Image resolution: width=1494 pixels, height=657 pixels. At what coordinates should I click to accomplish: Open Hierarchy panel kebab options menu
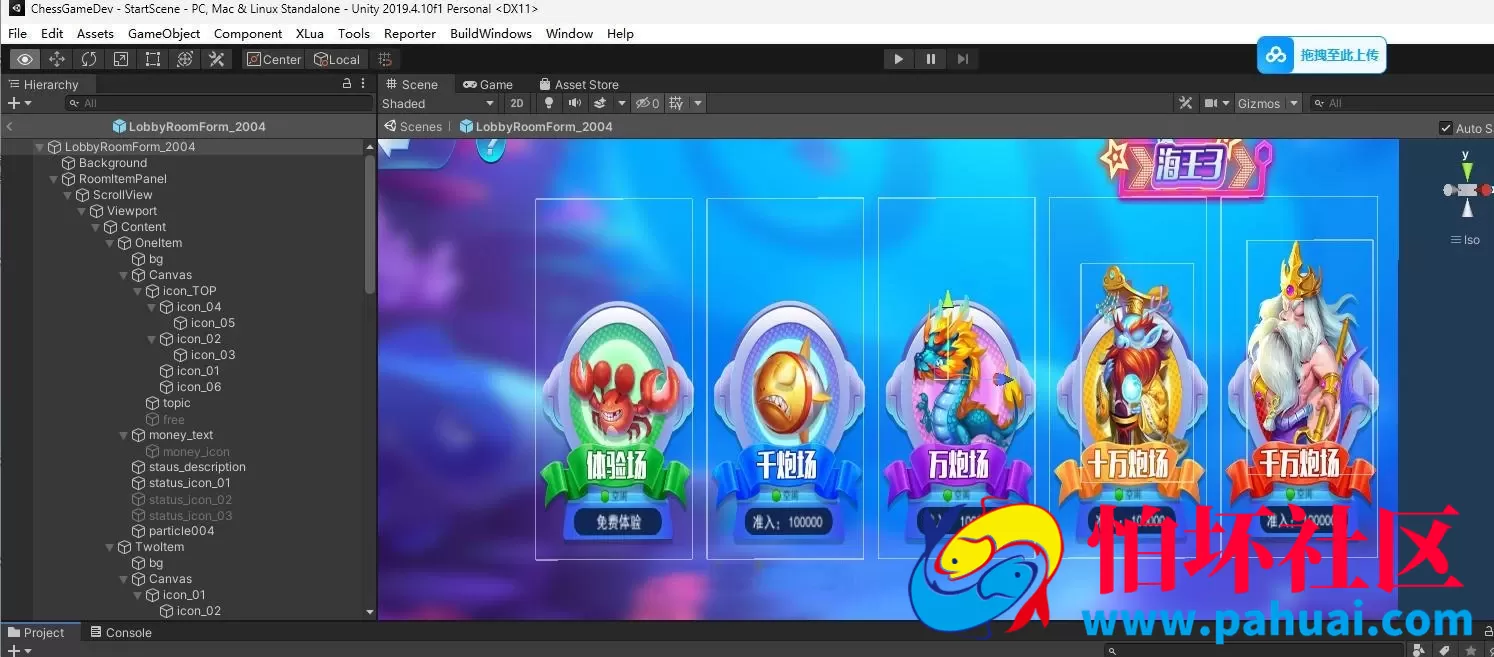point(364,84)
